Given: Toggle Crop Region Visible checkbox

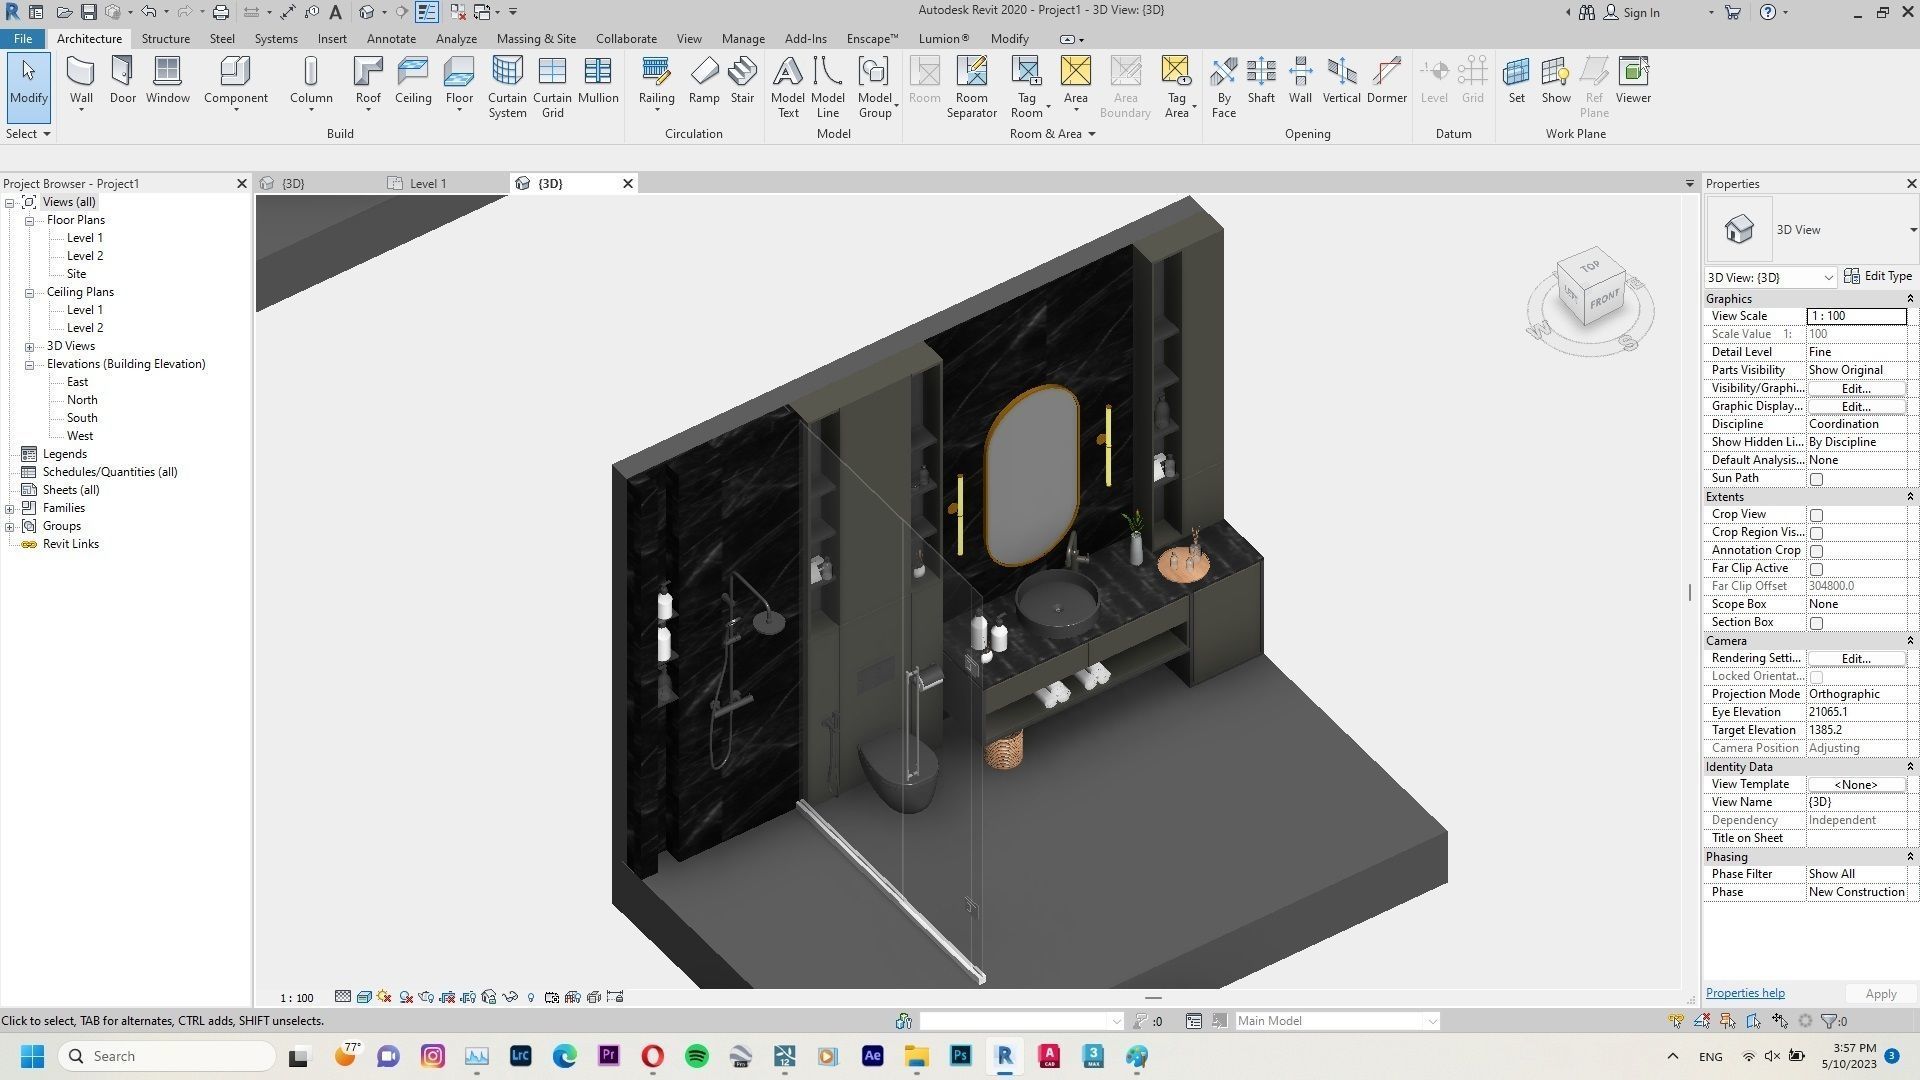Looking at the screenshot, I should pyautogui.click(x=1817, y=533).
